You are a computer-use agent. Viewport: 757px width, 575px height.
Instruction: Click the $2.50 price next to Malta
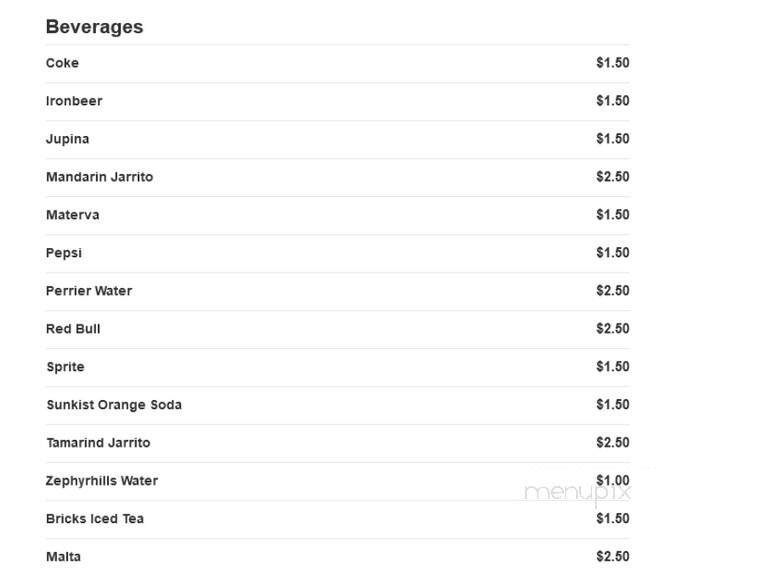click(x=612, y=557)
